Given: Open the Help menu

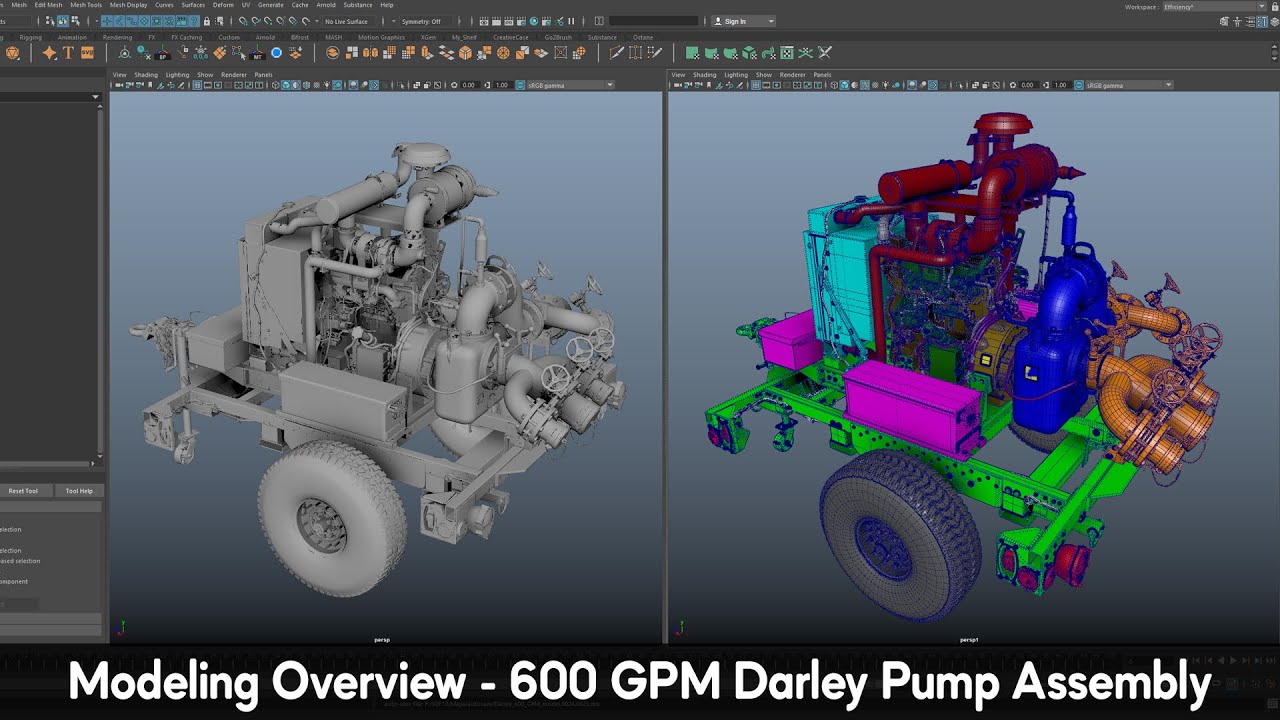Looking at the screenshot, I should (387, 5).
